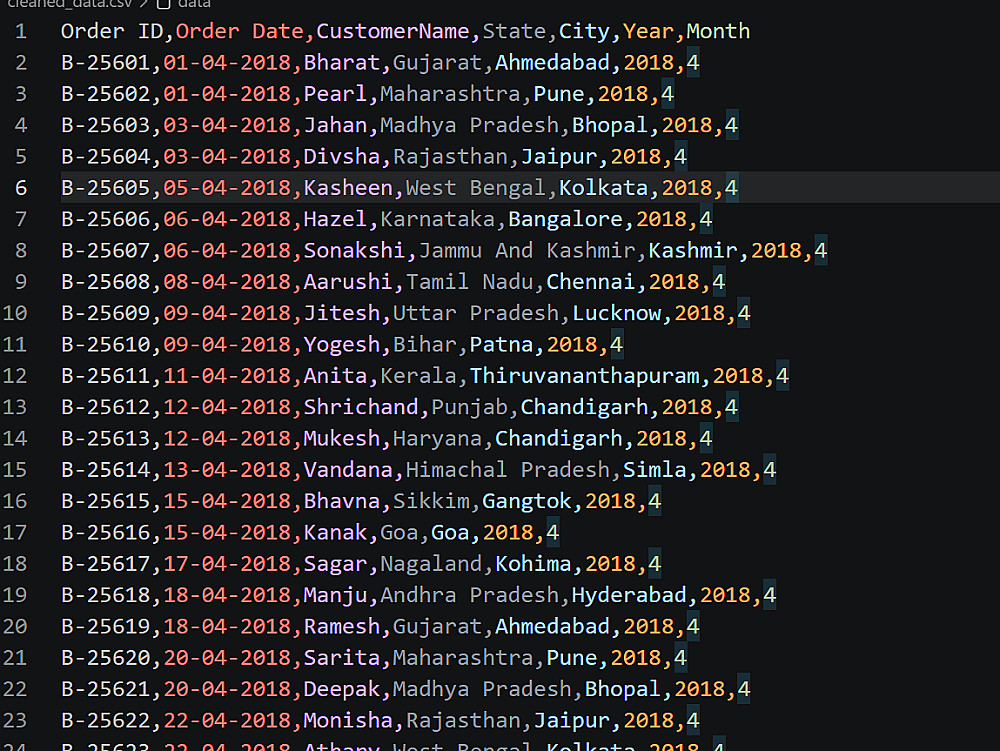Click customer name Sagar
Viewport: 1000px width, 751px height.
click(x=335, y=563)
